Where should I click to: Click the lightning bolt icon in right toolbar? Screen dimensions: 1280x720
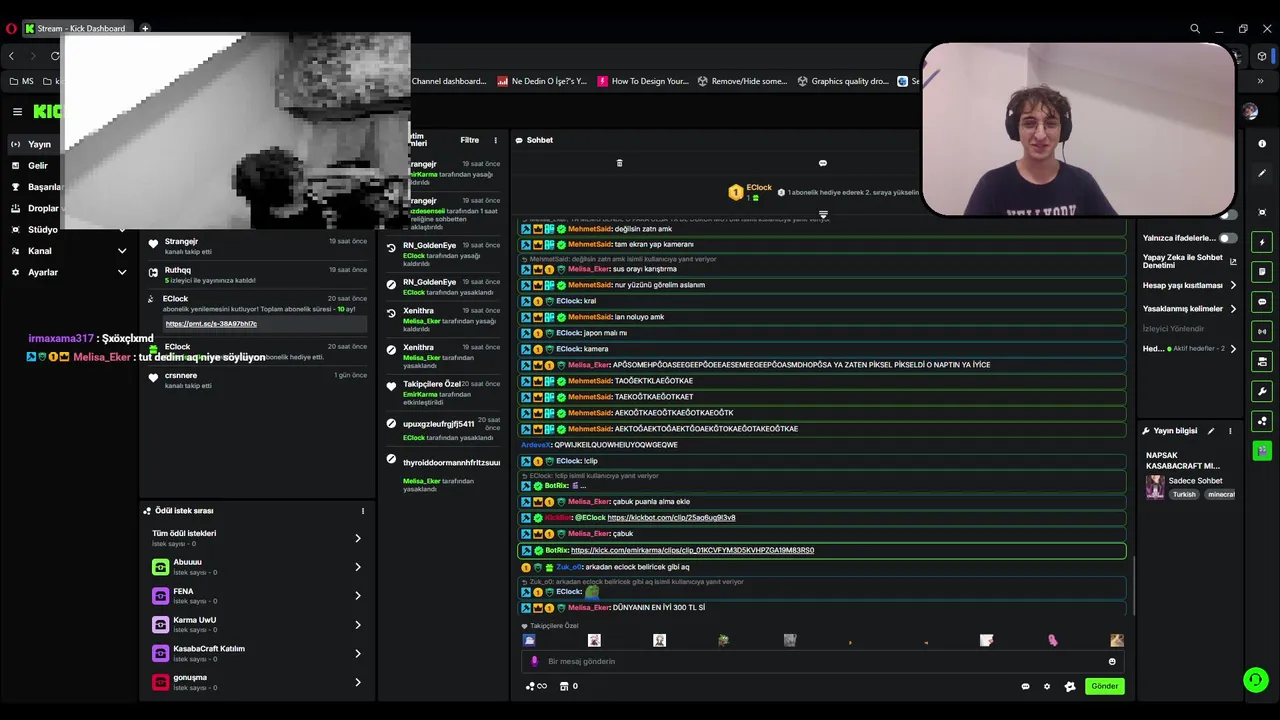click(1262, 242)
